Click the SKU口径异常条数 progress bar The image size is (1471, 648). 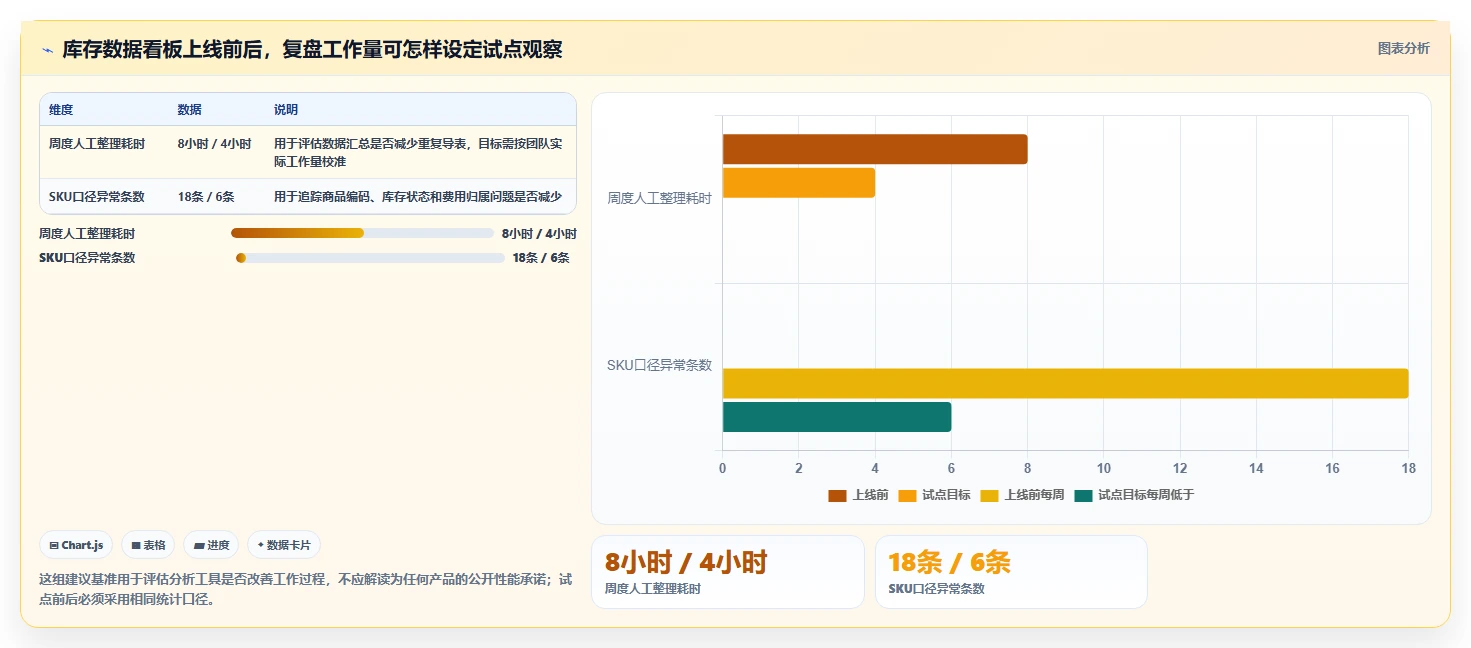pos(370,258)
